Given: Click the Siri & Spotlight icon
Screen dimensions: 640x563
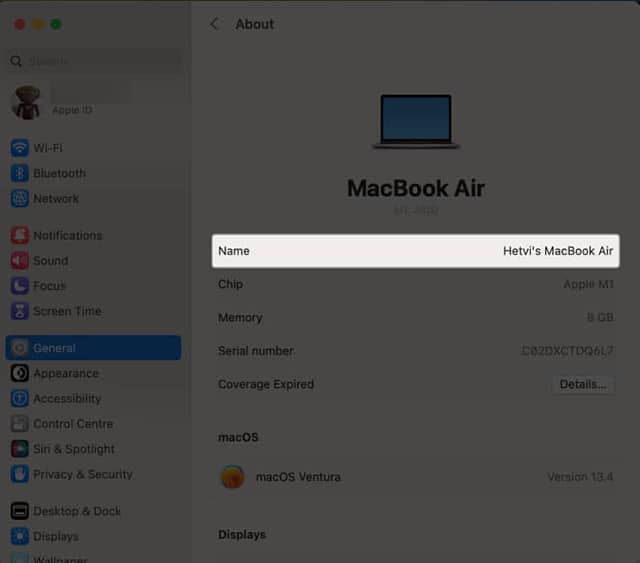Looking at the screenshot, I should 20,449.
